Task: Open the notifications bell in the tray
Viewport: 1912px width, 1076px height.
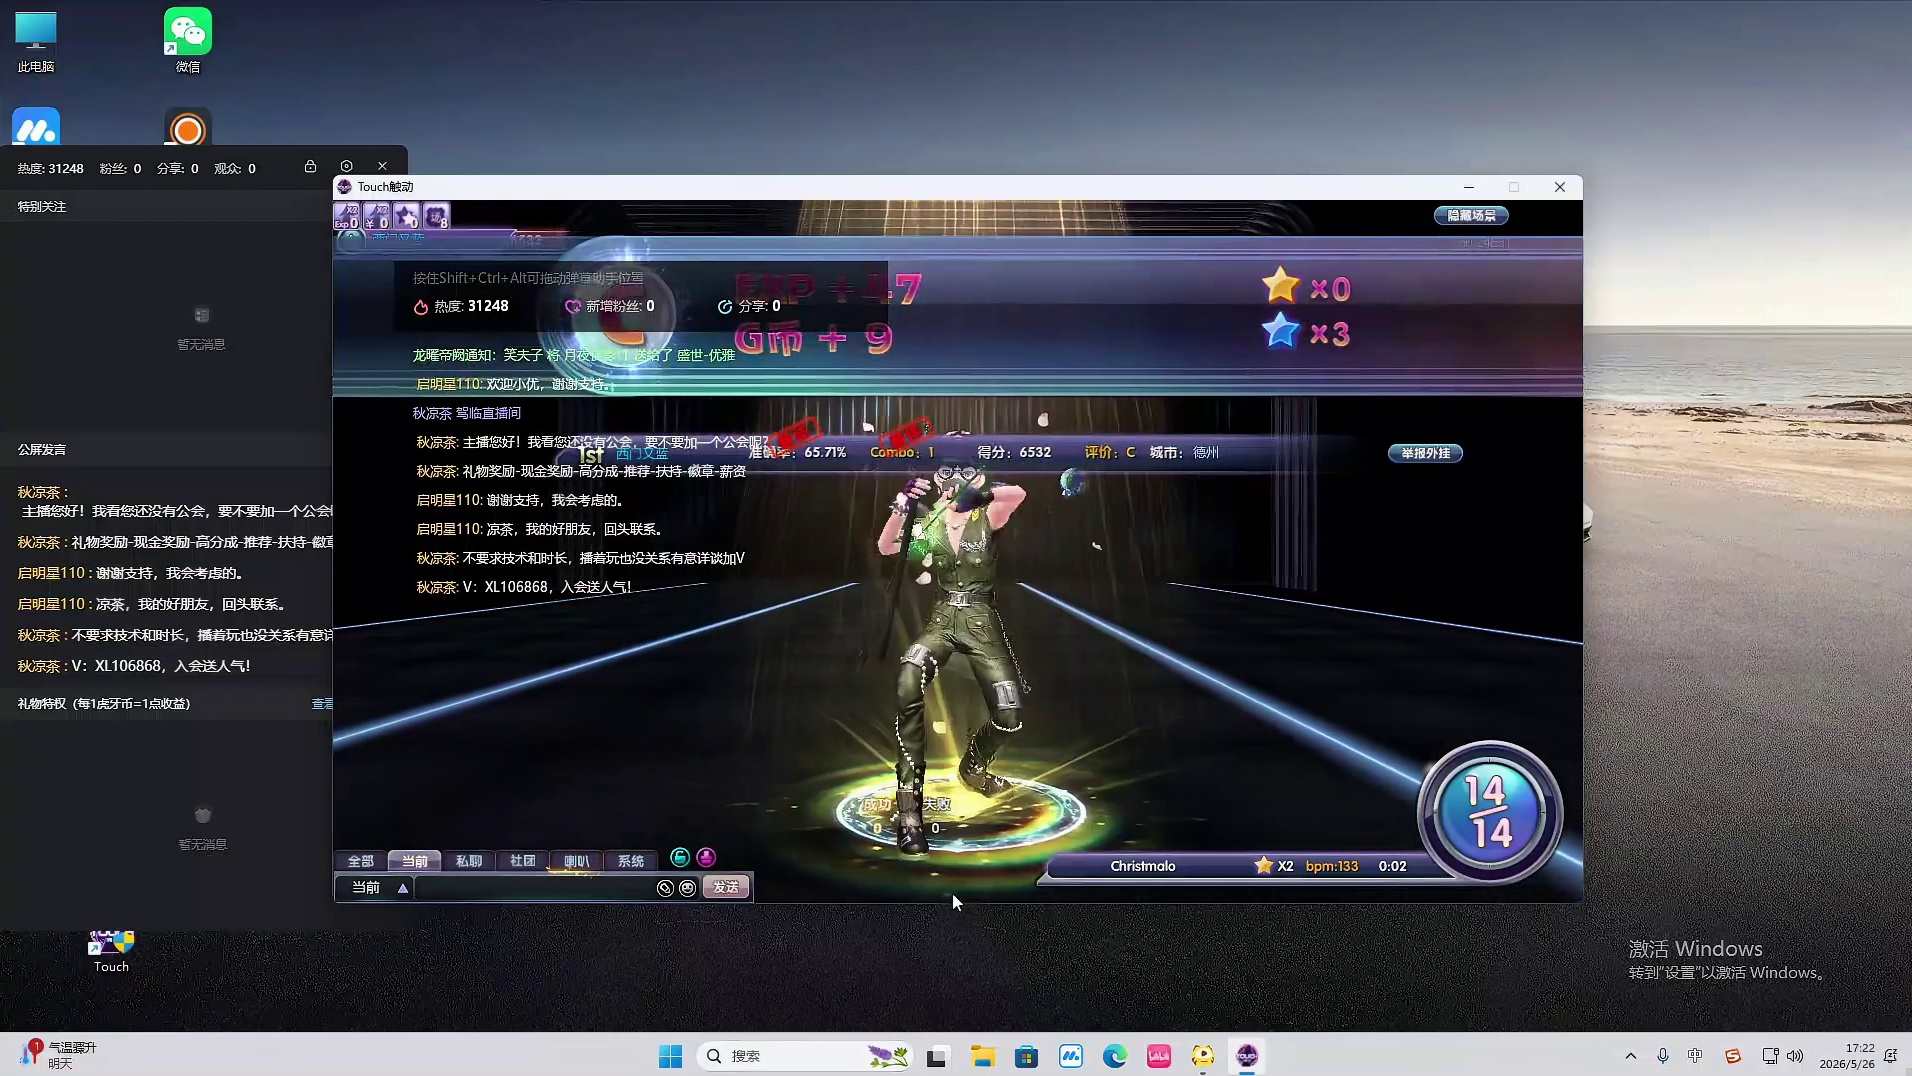Action: (x=1890, y=1056)
